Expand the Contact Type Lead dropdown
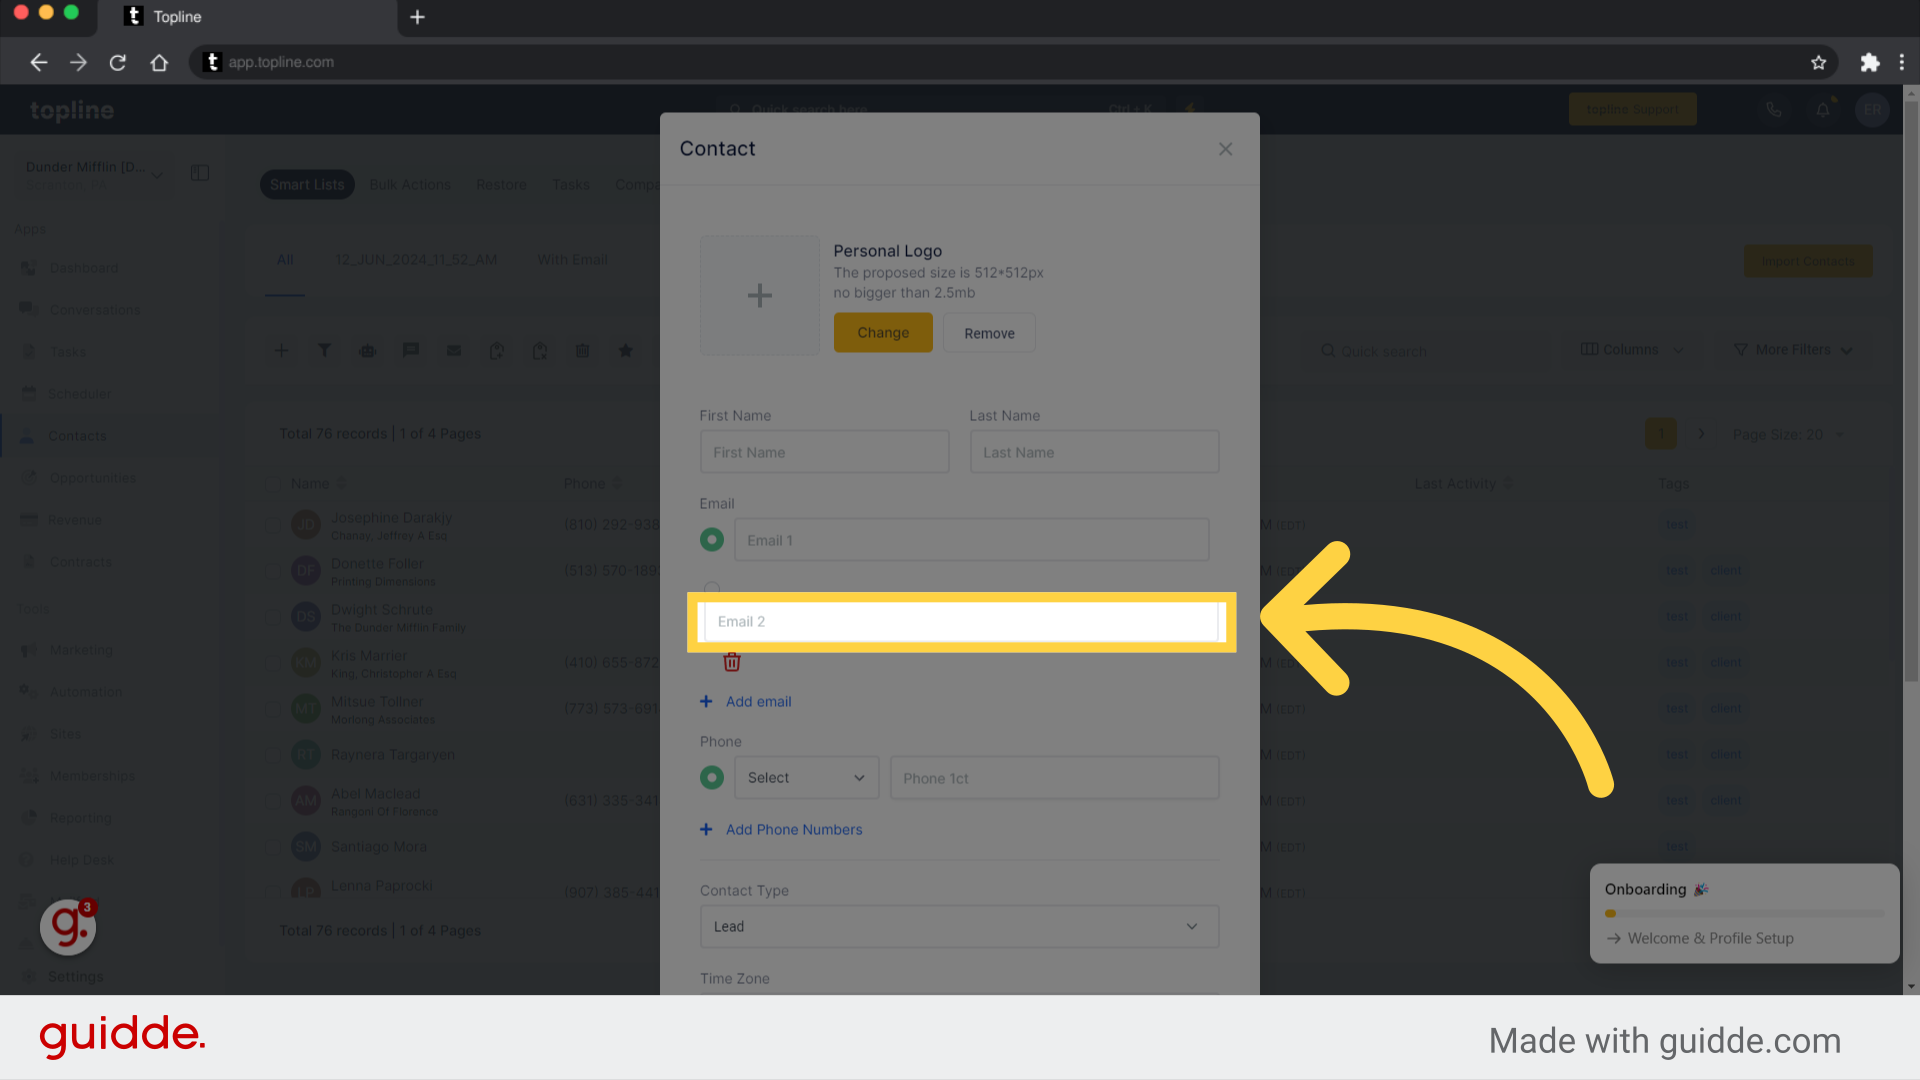This screenshot has width=1920, height=1080. point(958,926)
